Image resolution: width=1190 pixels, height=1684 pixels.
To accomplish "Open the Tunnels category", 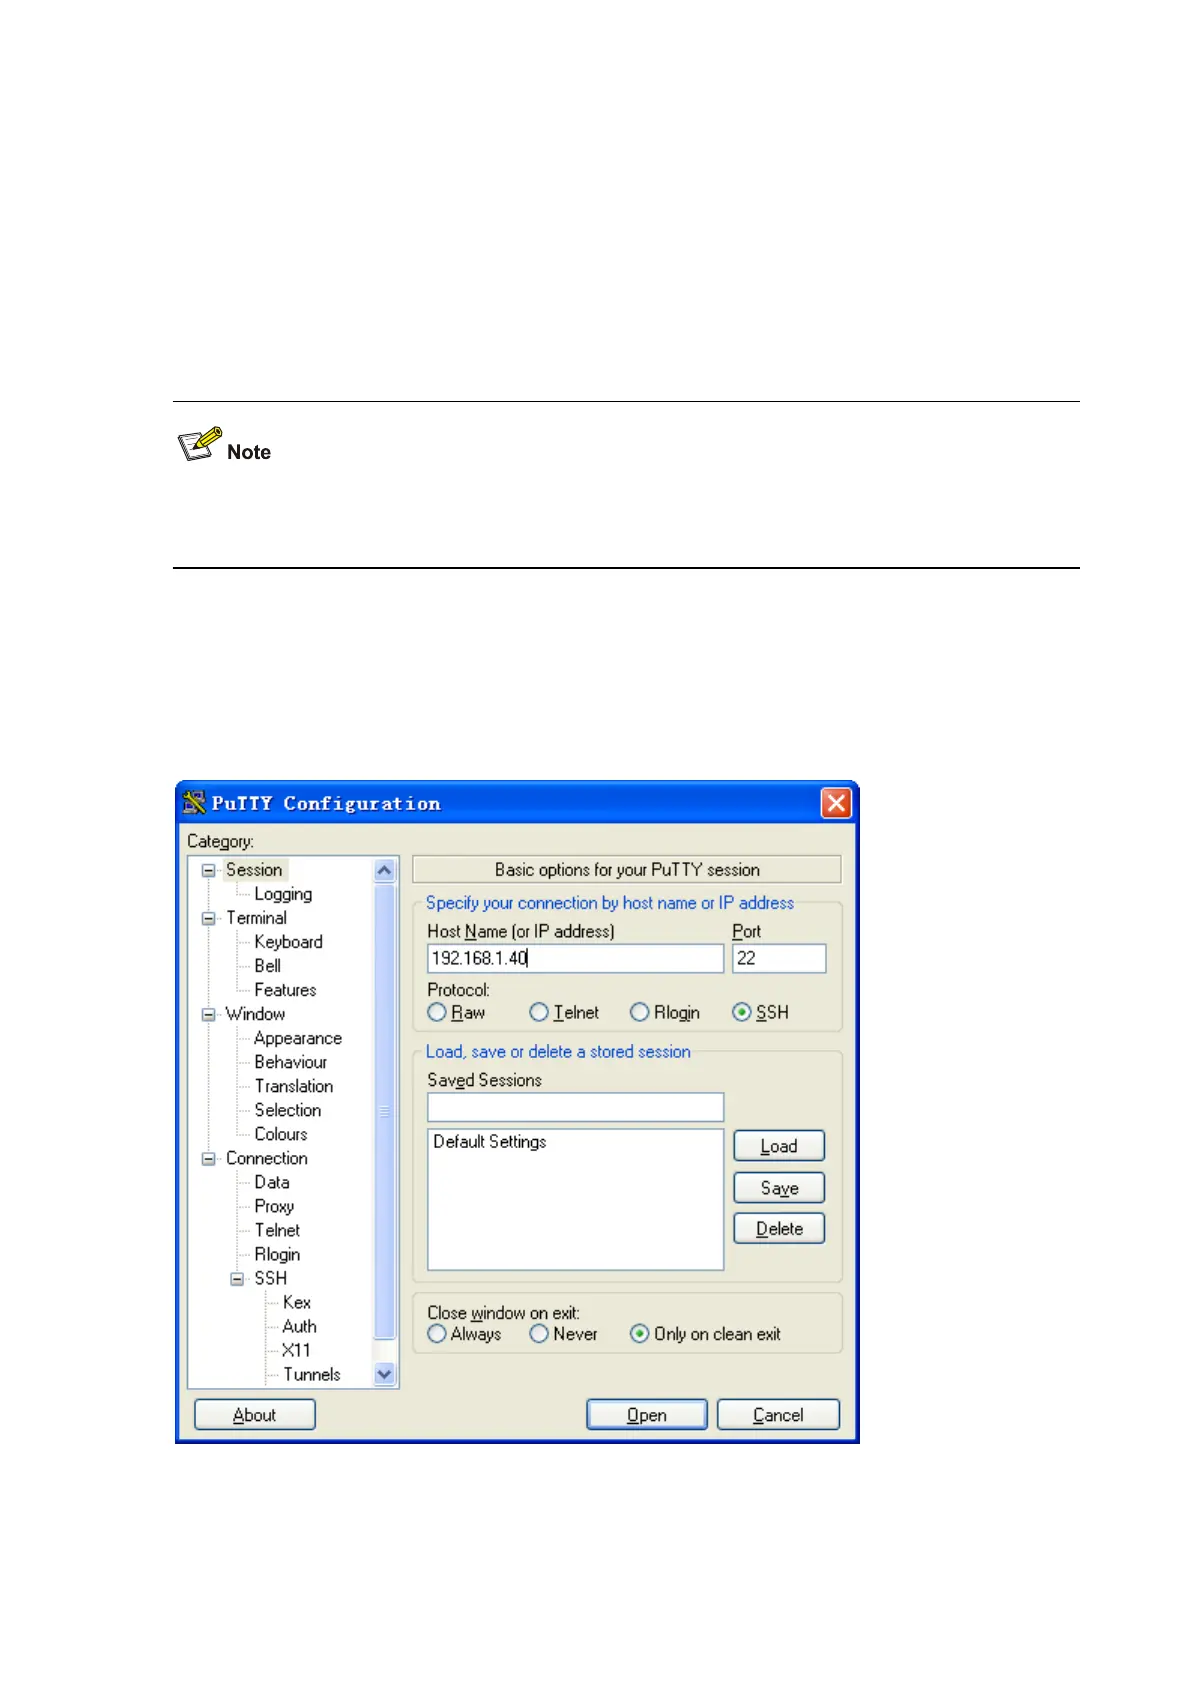I will tap(312, 1374).
